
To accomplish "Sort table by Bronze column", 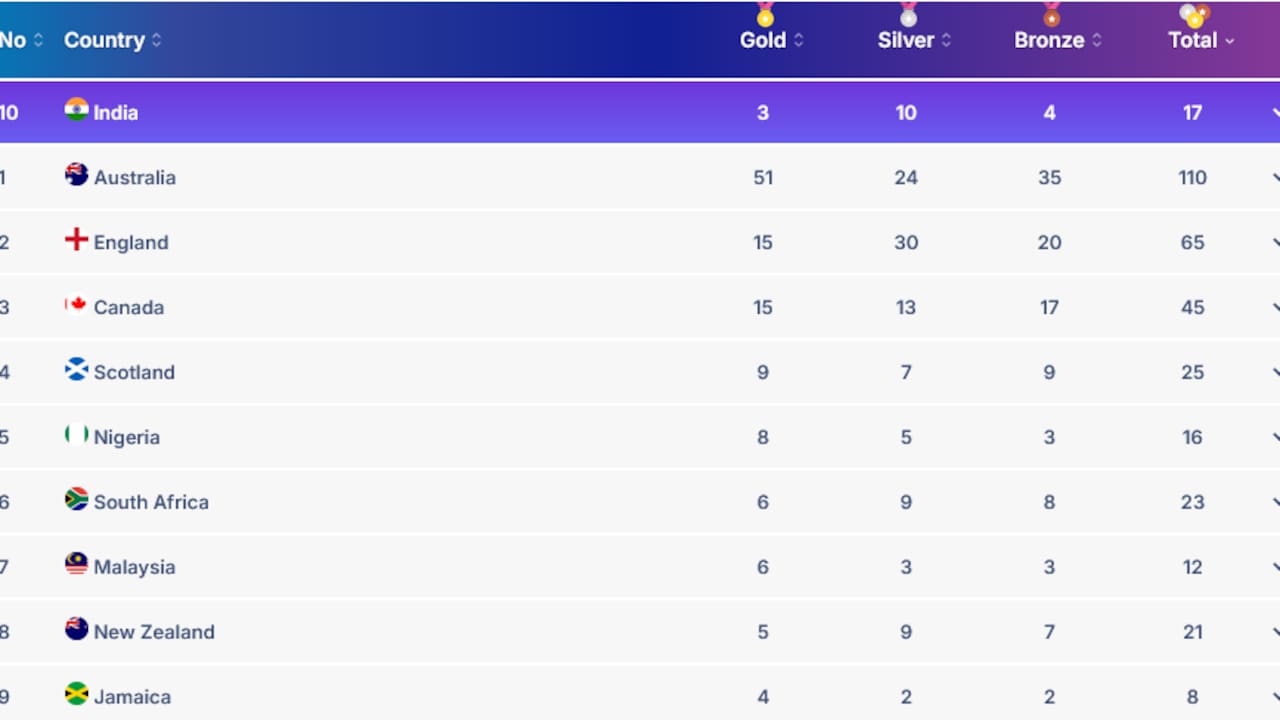I will 1058,40.
